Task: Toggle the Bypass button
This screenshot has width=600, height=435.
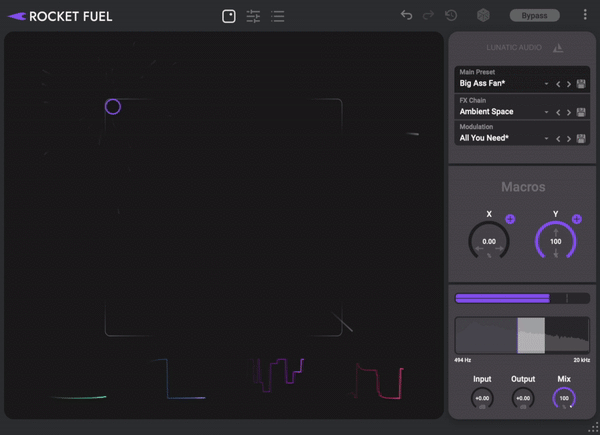Action: pyautogui.click(x=534, y=16)
